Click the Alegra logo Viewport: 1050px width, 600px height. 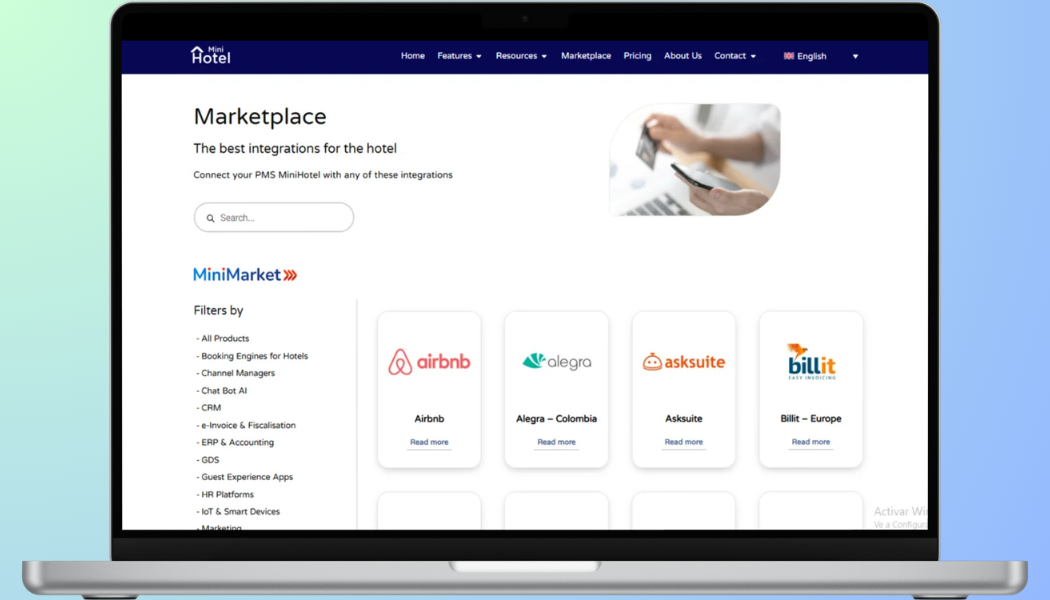click(x=556, y=362)
